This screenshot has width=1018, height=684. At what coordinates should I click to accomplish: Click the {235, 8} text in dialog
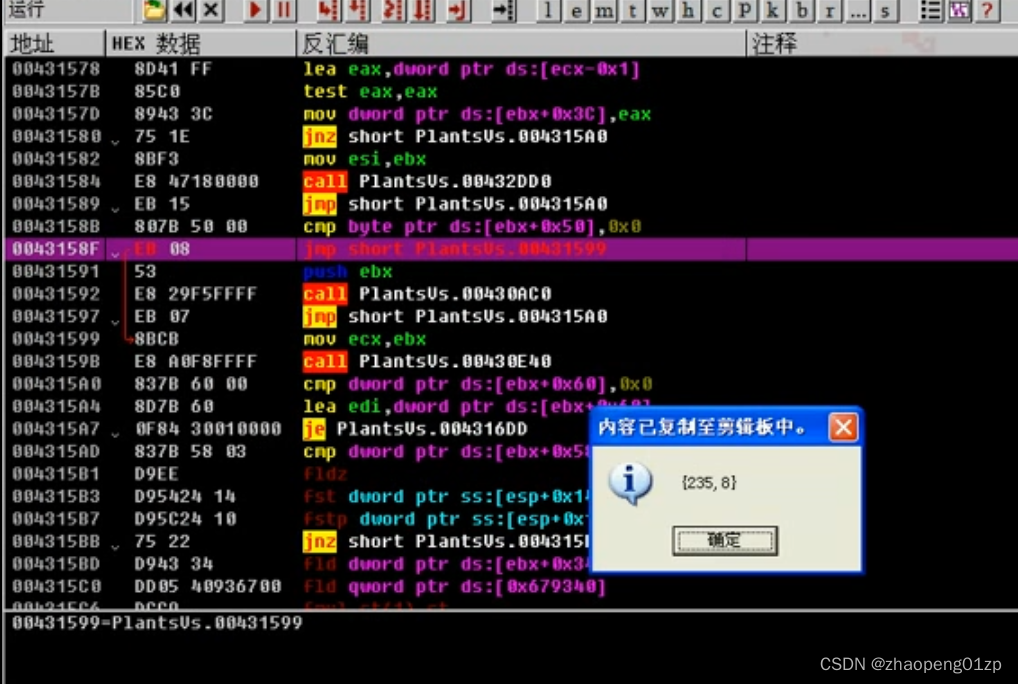709,482
